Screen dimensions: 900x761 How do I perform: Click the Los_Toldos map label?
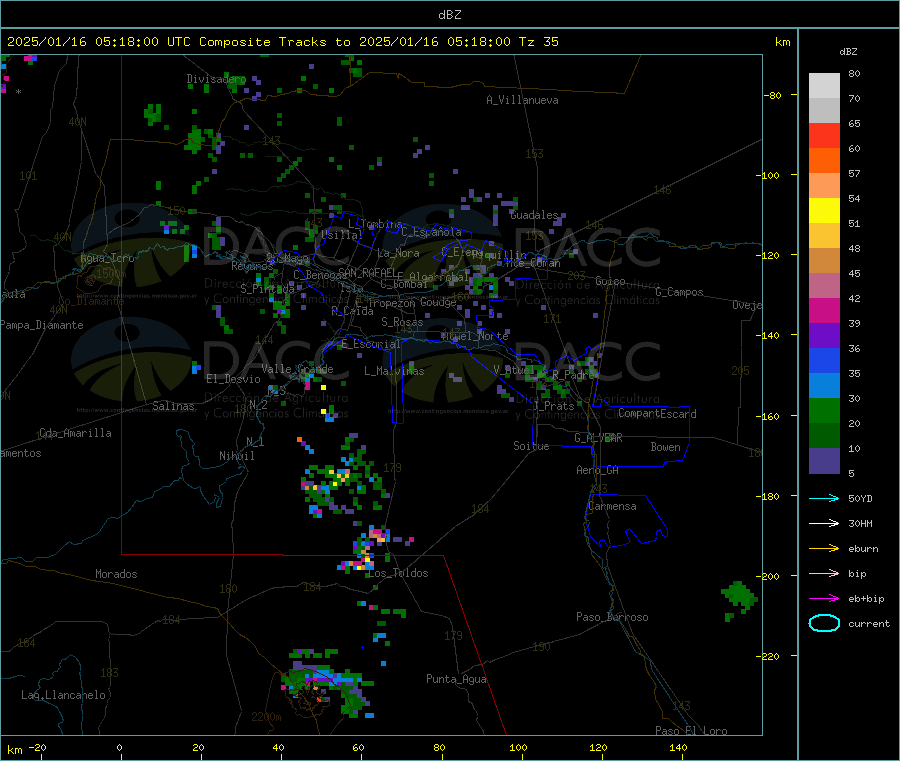398,573
